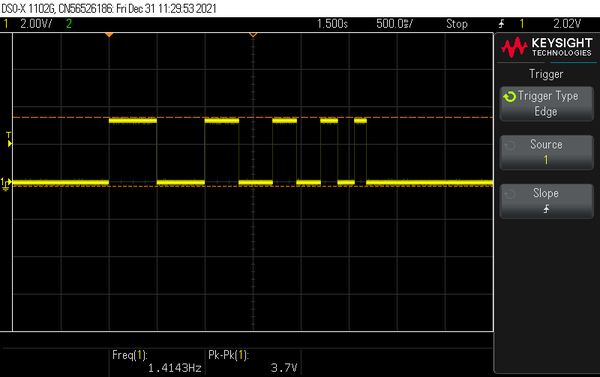Select the Trigger menu title
This screenshot has width=600, height=377.
tap(546, 74)
